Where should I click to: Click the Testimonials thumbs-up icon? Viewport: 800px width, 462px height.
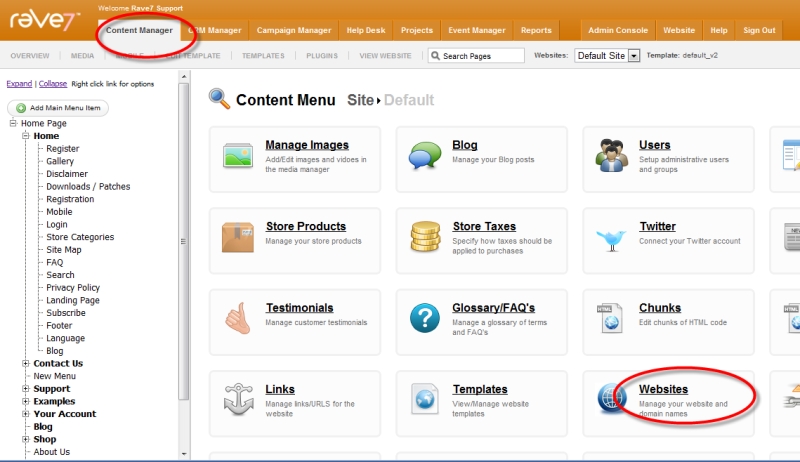[x=238, y=318]
